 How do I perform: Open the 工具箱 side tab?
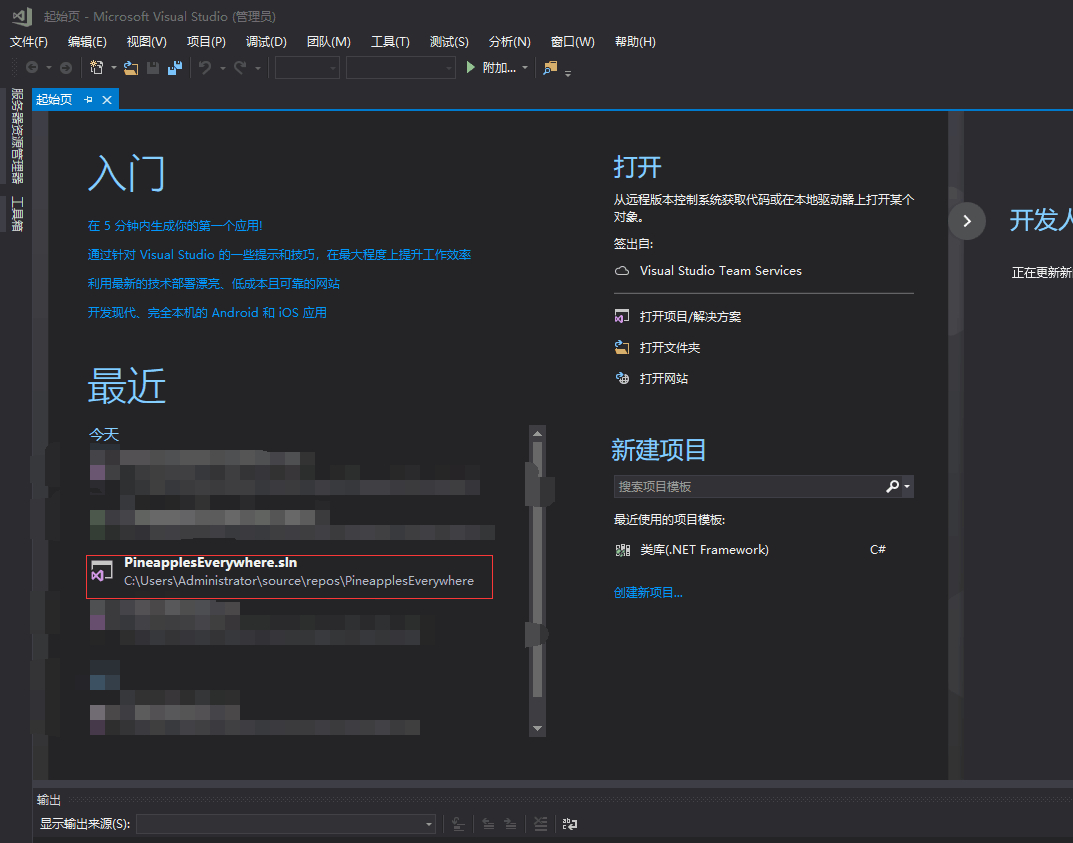click(17, 213)
